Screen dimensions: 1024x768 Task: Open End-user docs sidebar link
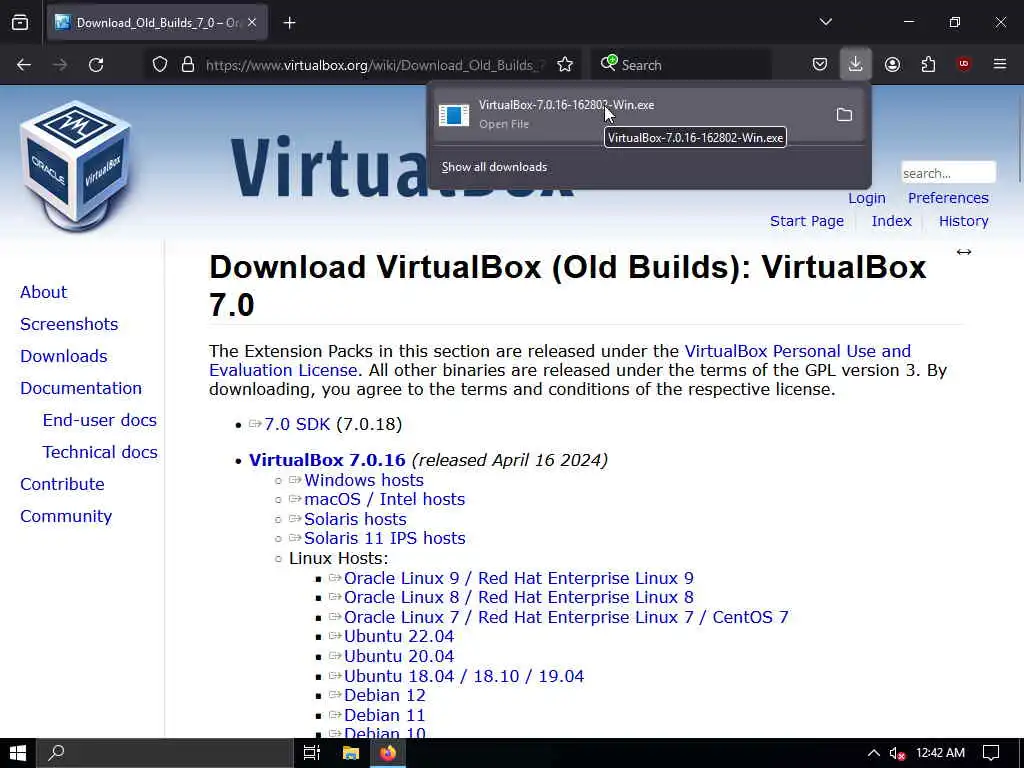(99, 421)
